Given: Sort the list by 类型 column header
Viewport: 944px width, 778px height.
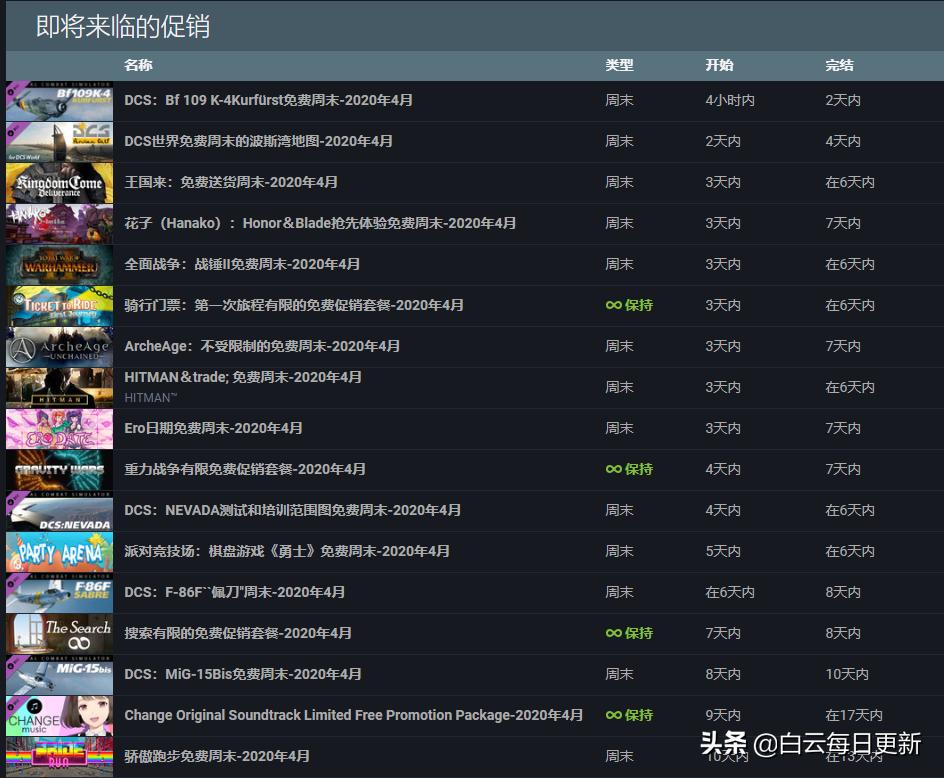Looking at the screenshot, I should coord(619,65).
